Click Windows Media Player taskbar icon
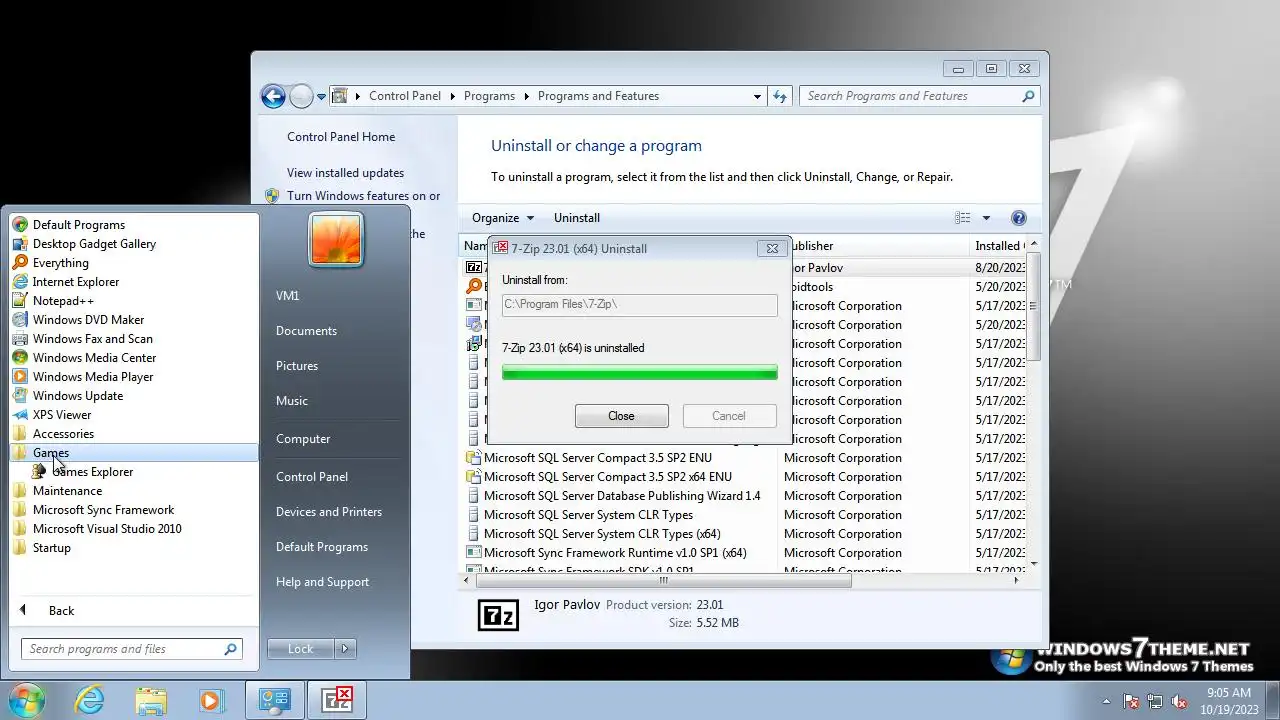Image resolution: width=1280 pixels, height=720 pixels. (x=211, y=700)
